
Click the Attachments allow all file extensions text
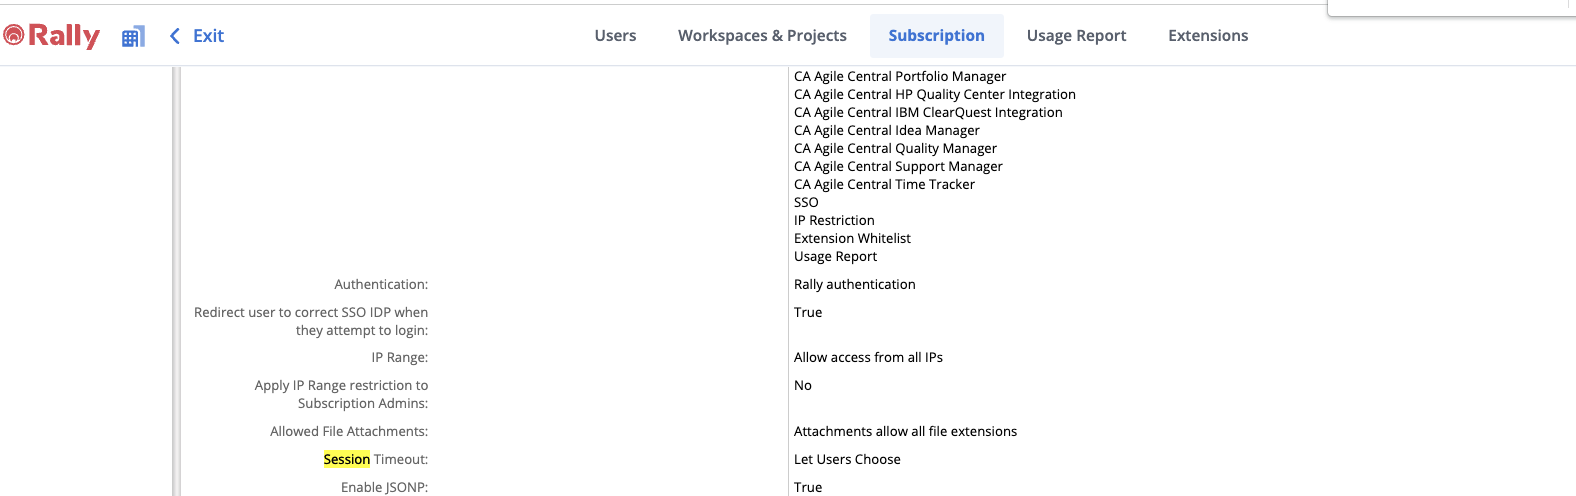click(905, 431)
